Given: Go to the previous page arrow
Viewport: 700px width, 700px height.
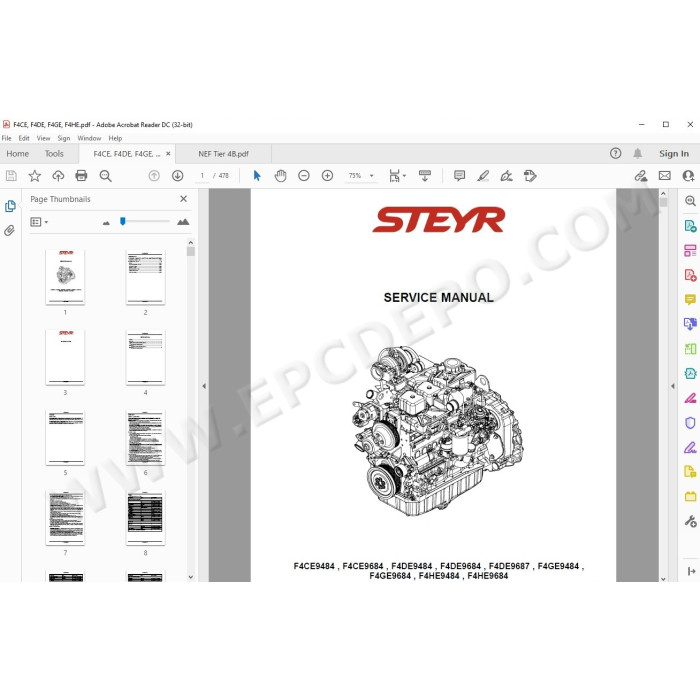Looking at the screenshot, I should (154, 176).
